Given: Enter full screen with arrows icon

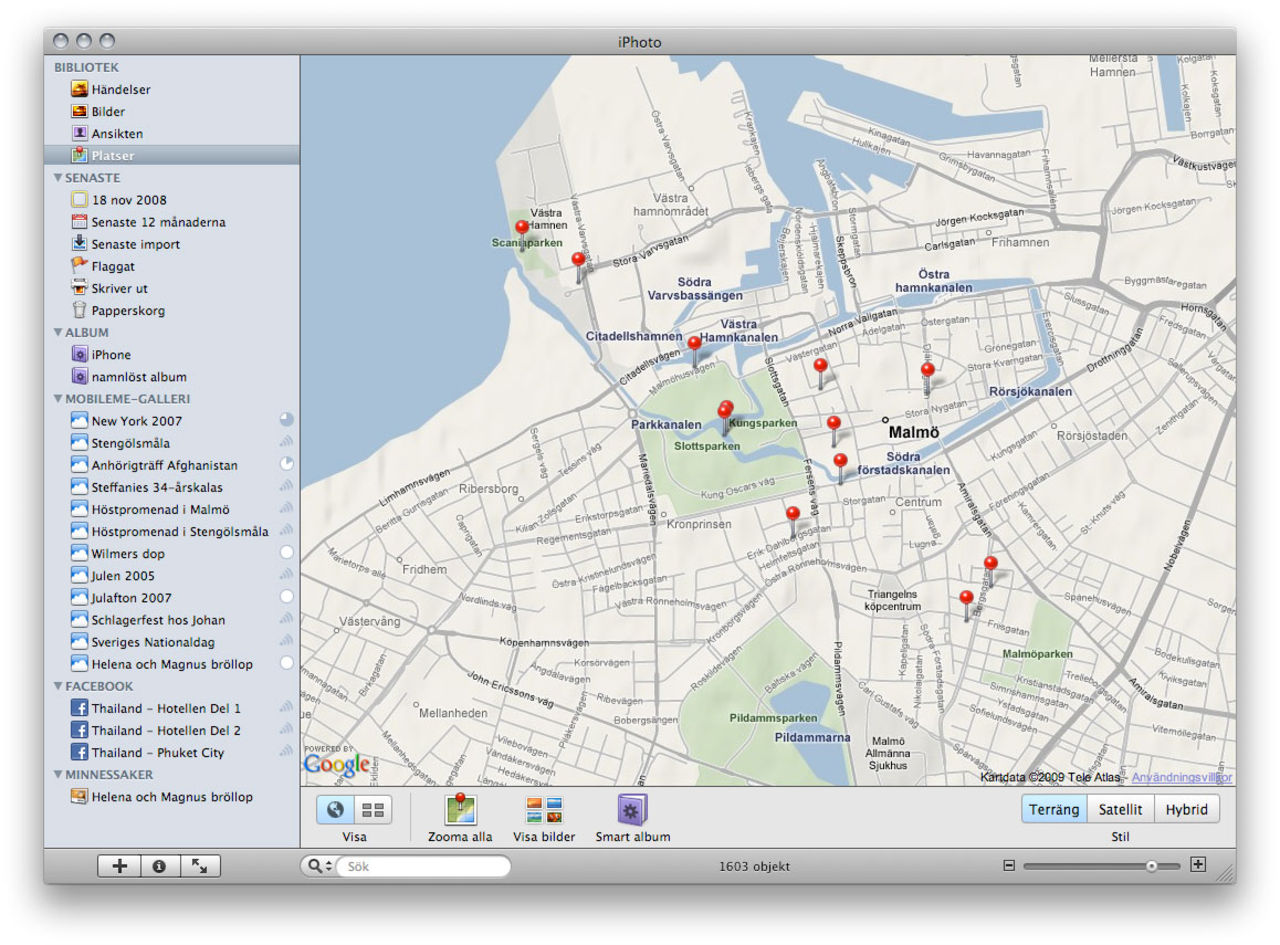Looking at the screenshot, I should click(x=200, y=867).
